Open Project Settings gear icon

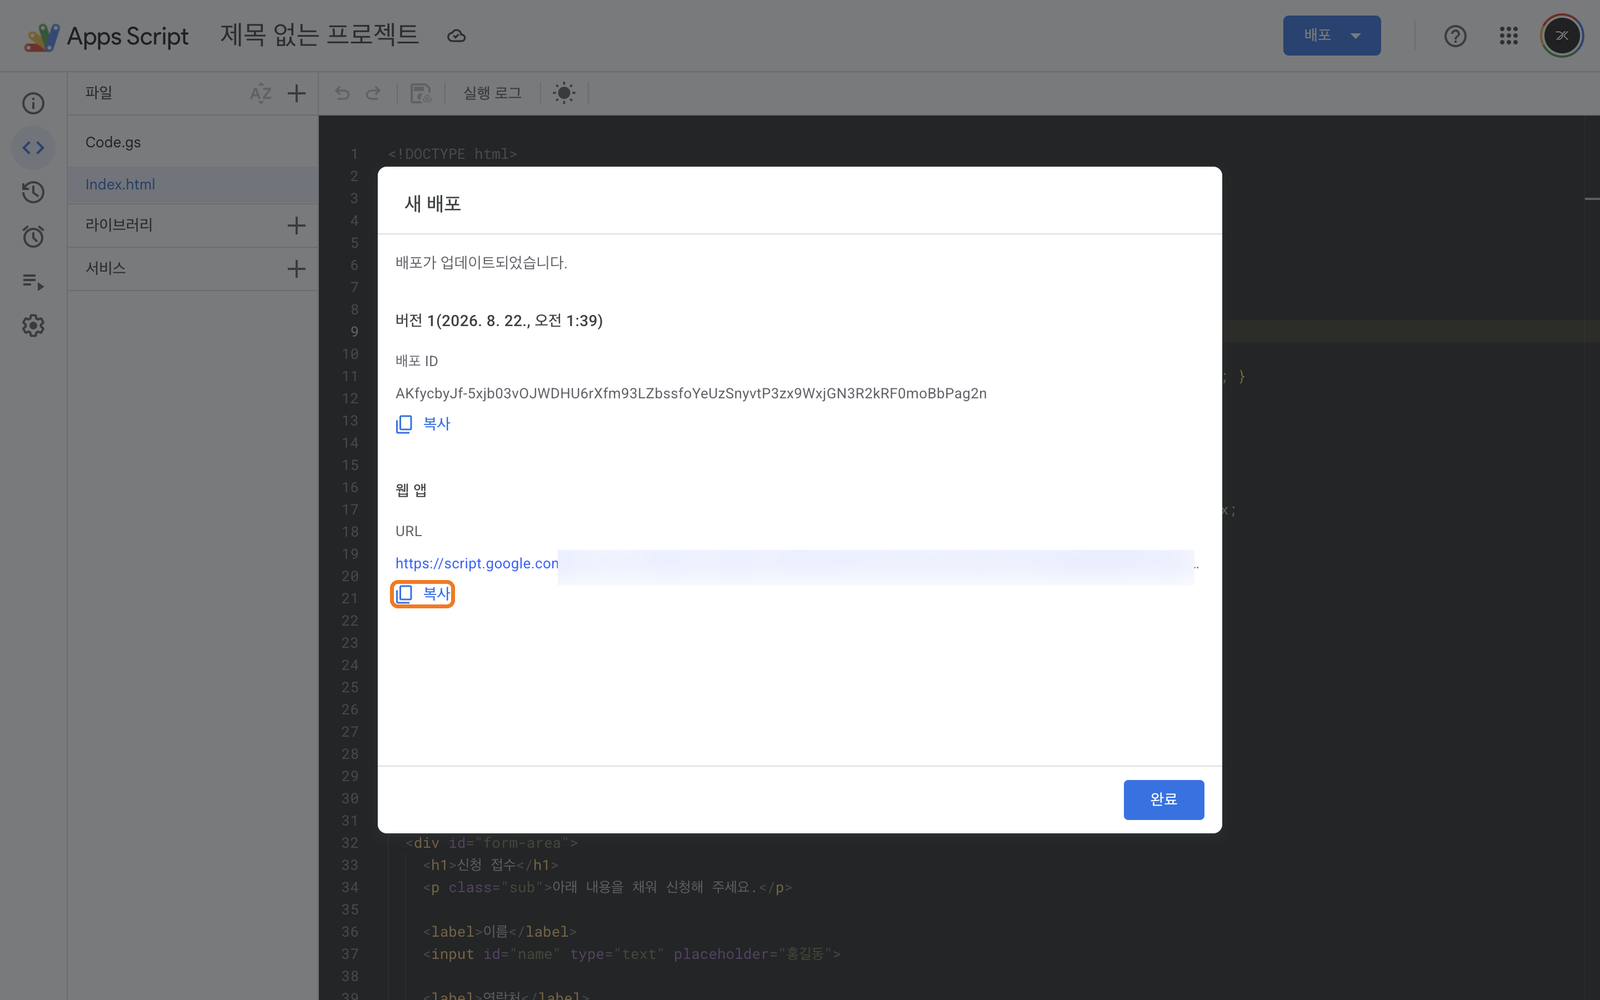33,326
